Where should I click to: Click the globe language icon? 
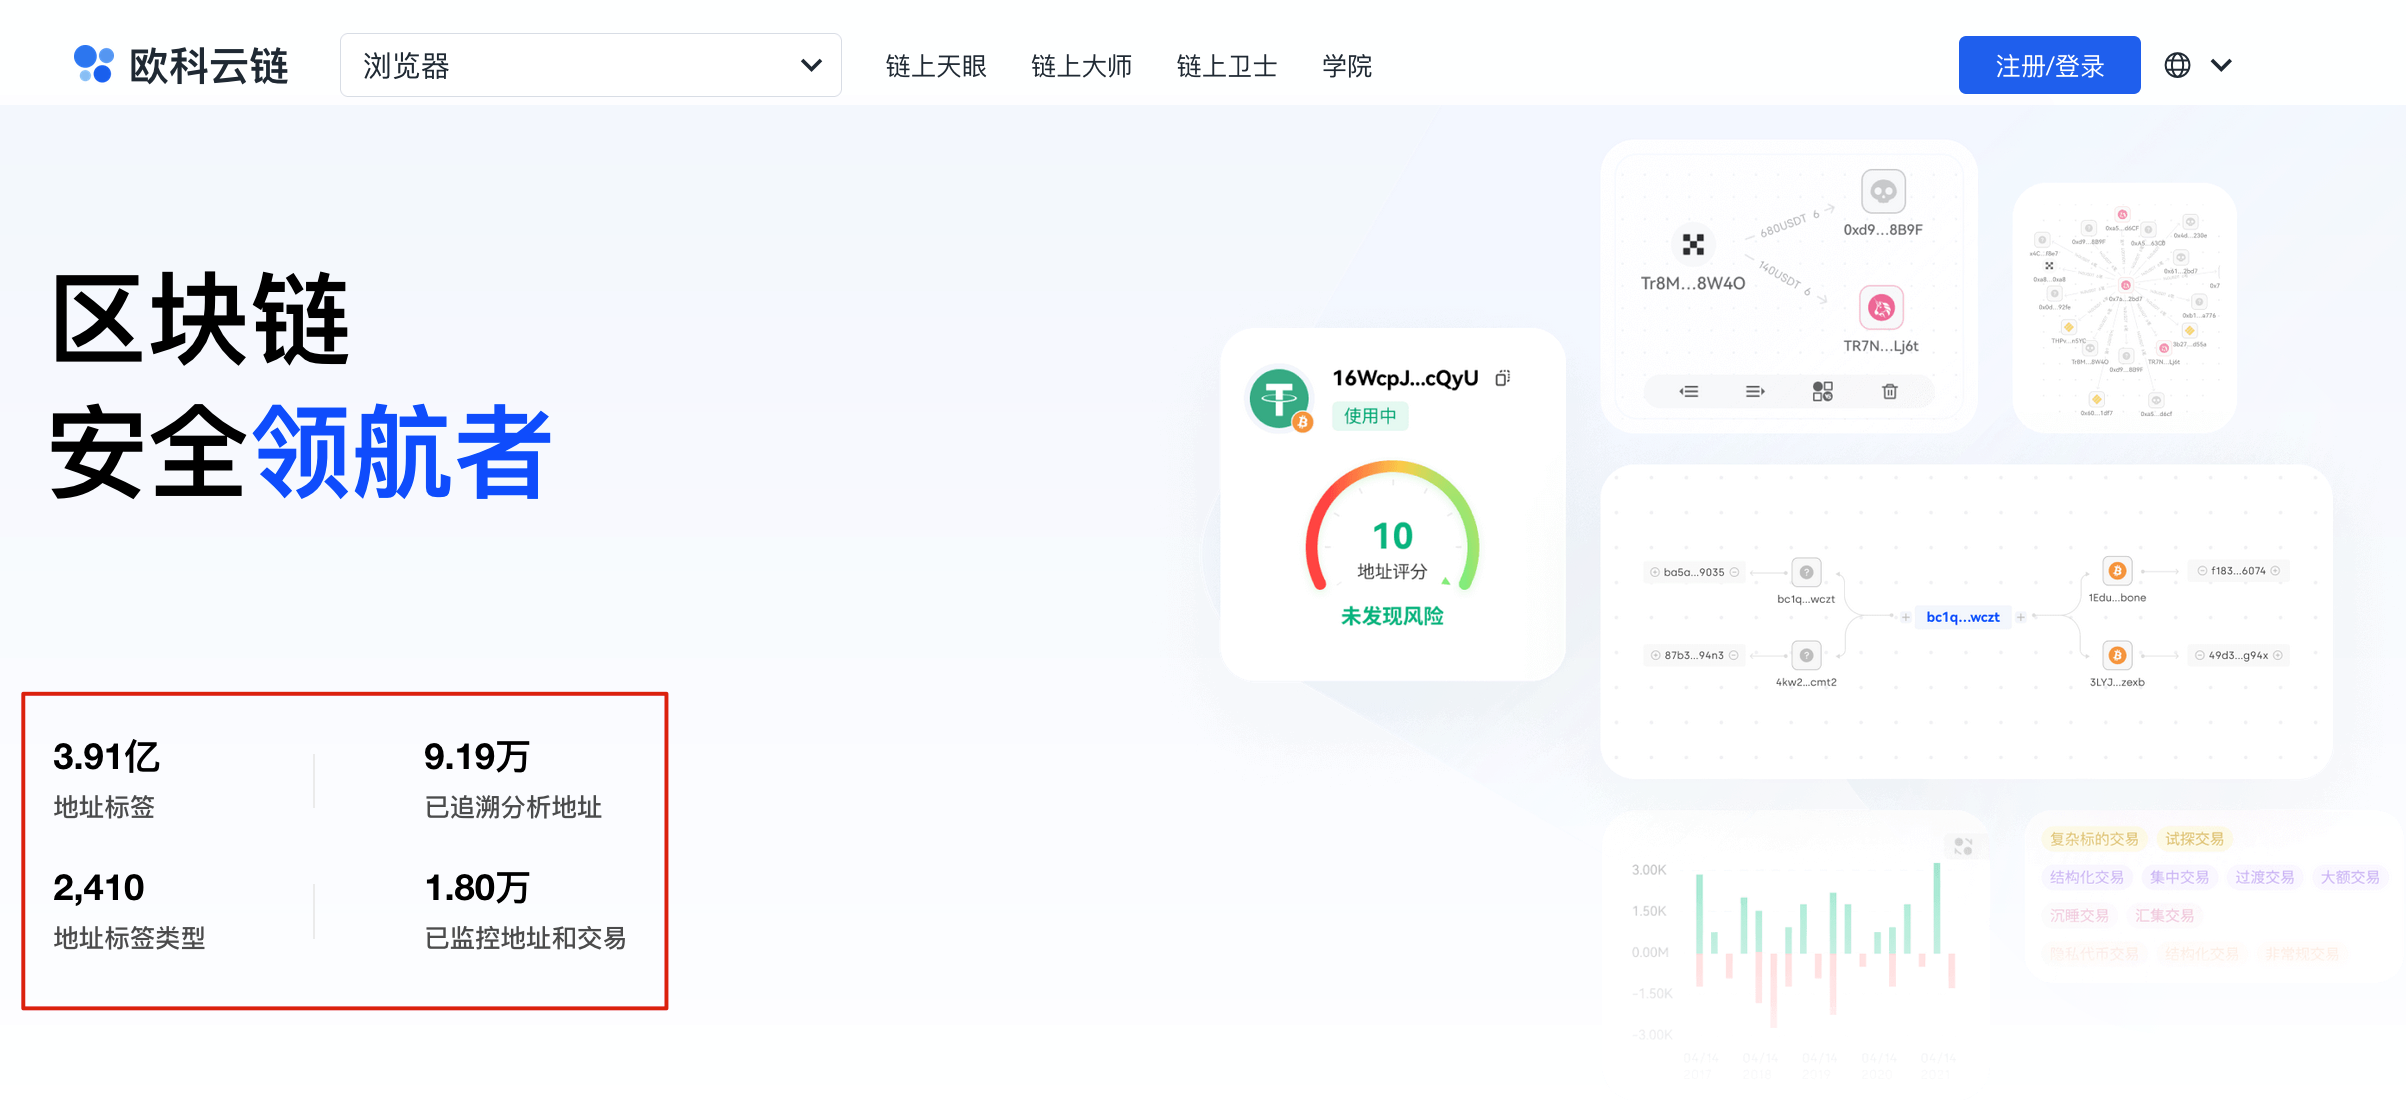tap(2177, 65)
